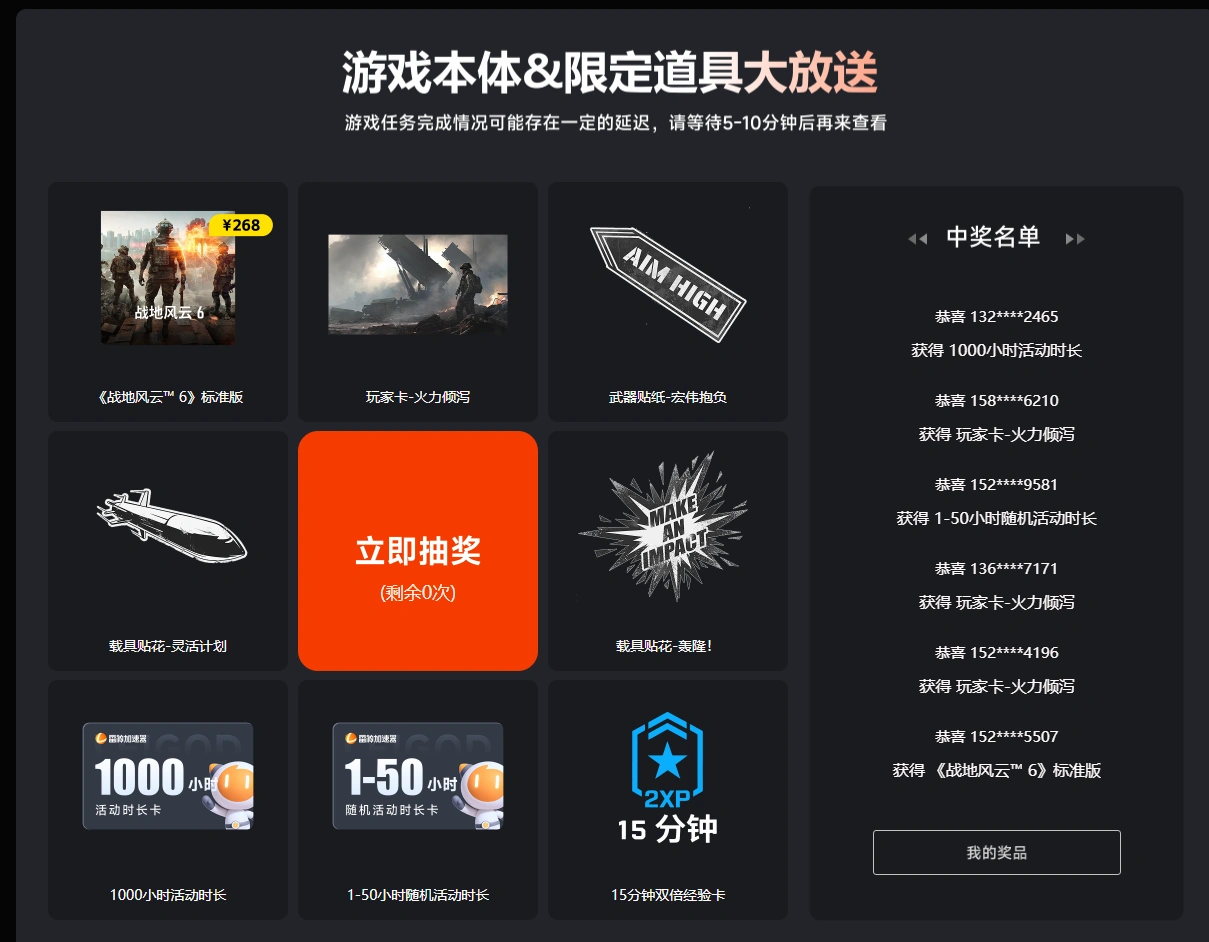Click the 立即抽奖 lottery draw button

[x=418, y=550]
